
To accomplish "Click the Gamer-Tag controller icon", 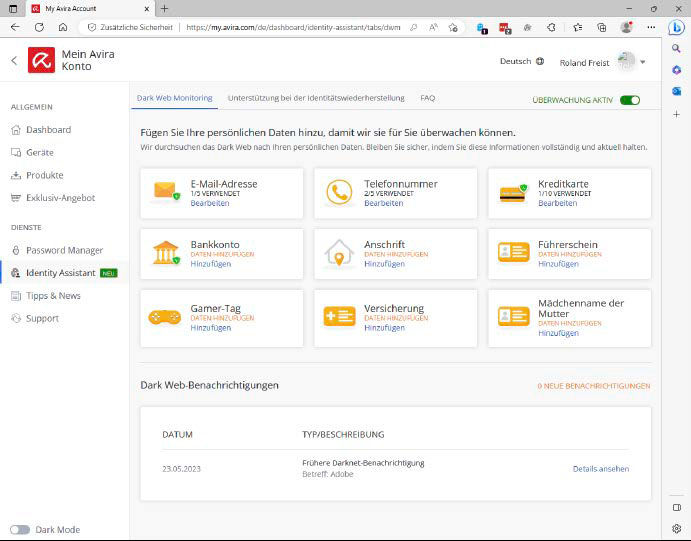I will click(x=164, y=317).
